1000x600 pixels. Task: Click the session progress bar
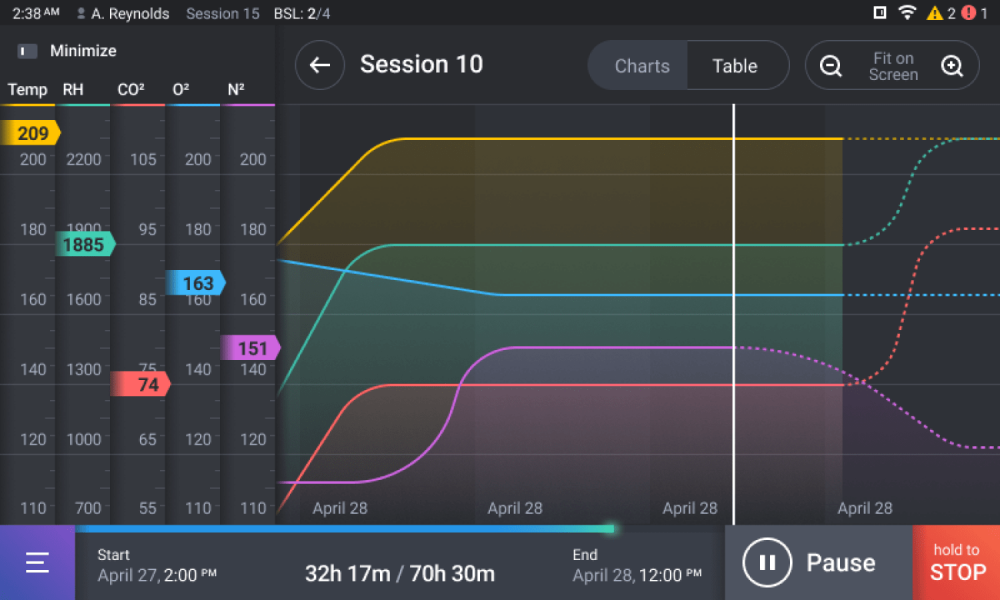pos(345,529)
